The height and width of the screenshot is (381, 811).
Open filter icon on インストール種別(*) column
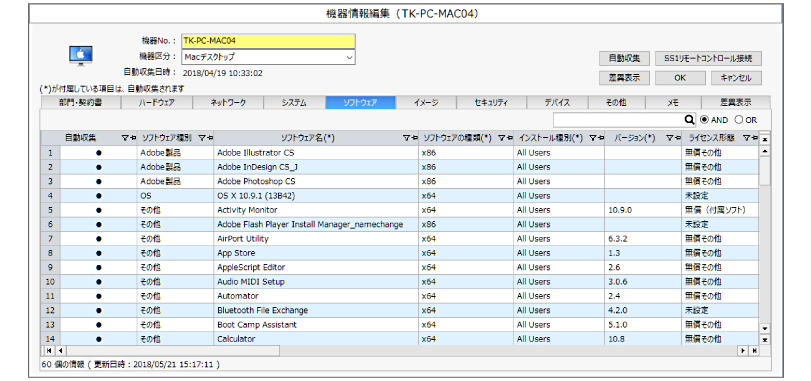(593, 138)
